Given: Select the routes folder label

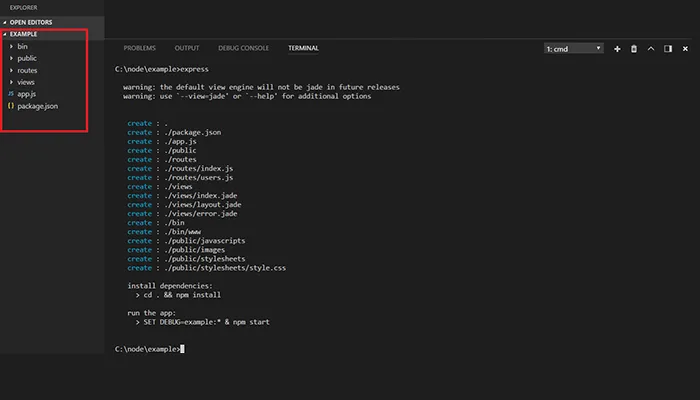Looking at the screenshot, I should [27, 71].
